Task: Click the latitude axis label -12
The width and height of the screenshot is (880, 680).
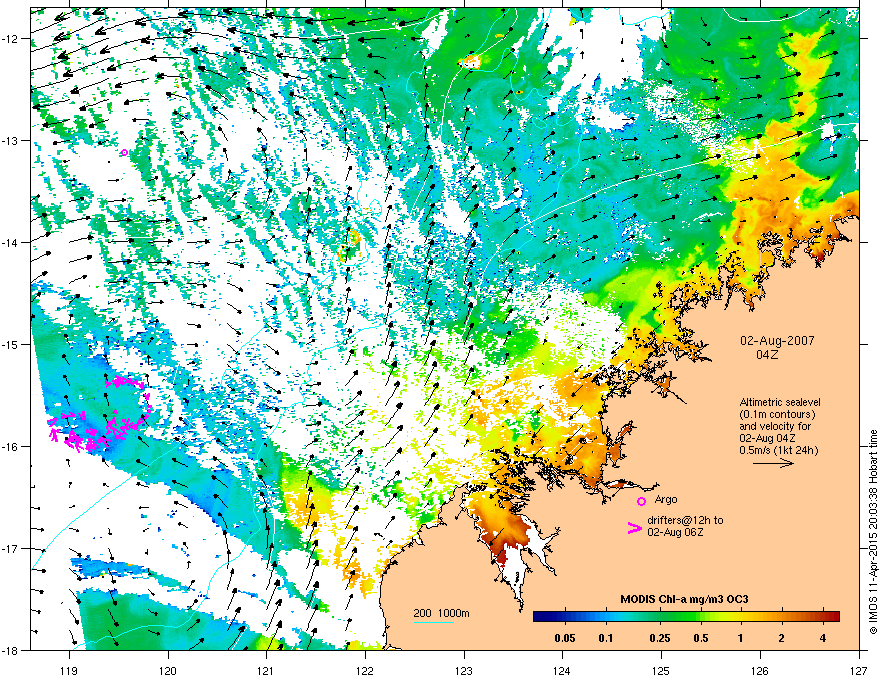Action: click(10, 39)
